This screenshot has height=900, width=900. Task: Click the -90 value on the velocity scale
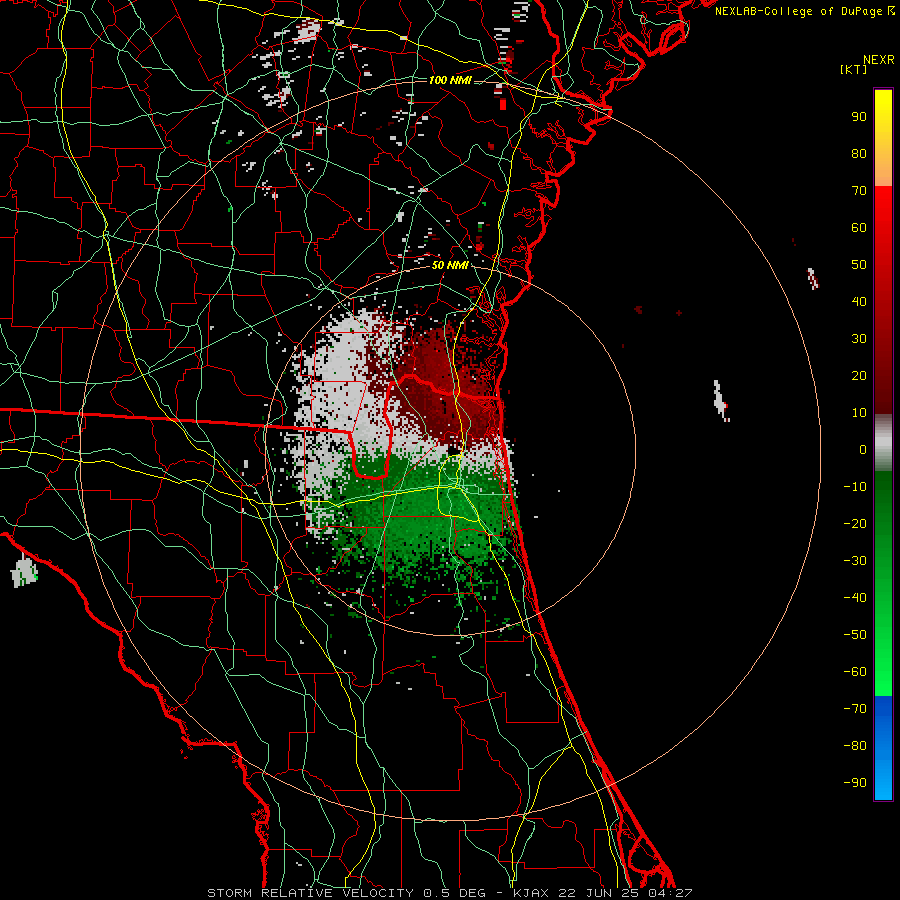tap(855, 783)
